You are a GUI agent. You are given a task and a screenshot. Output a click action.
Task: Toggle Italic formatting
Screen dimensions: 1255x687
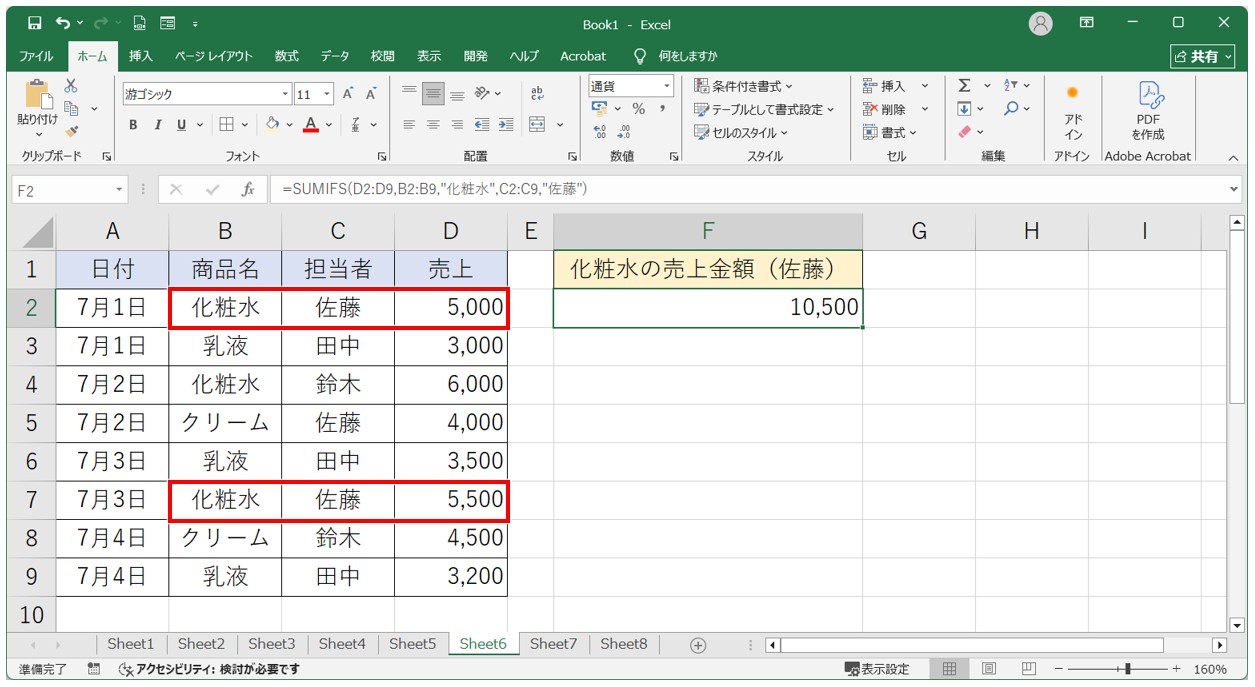pos(157,125)
